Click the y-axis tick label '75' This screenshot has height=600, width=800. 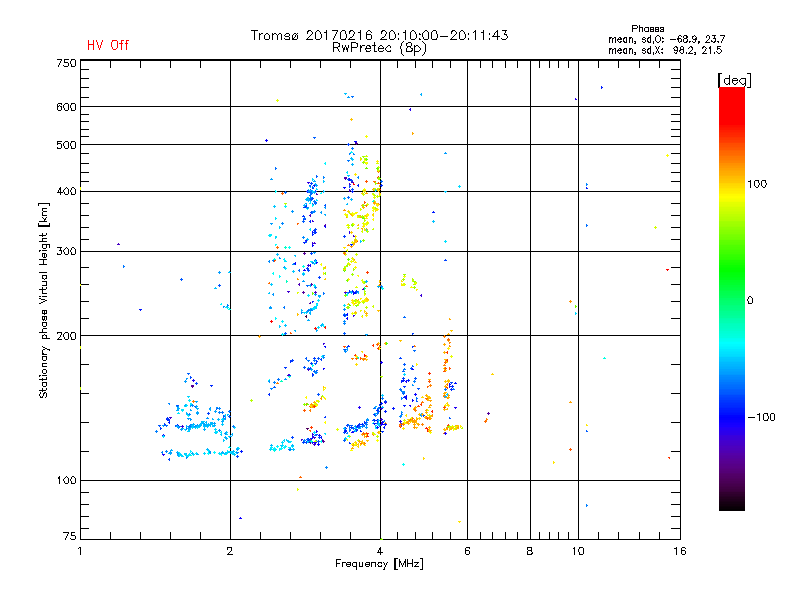point(70,536)
